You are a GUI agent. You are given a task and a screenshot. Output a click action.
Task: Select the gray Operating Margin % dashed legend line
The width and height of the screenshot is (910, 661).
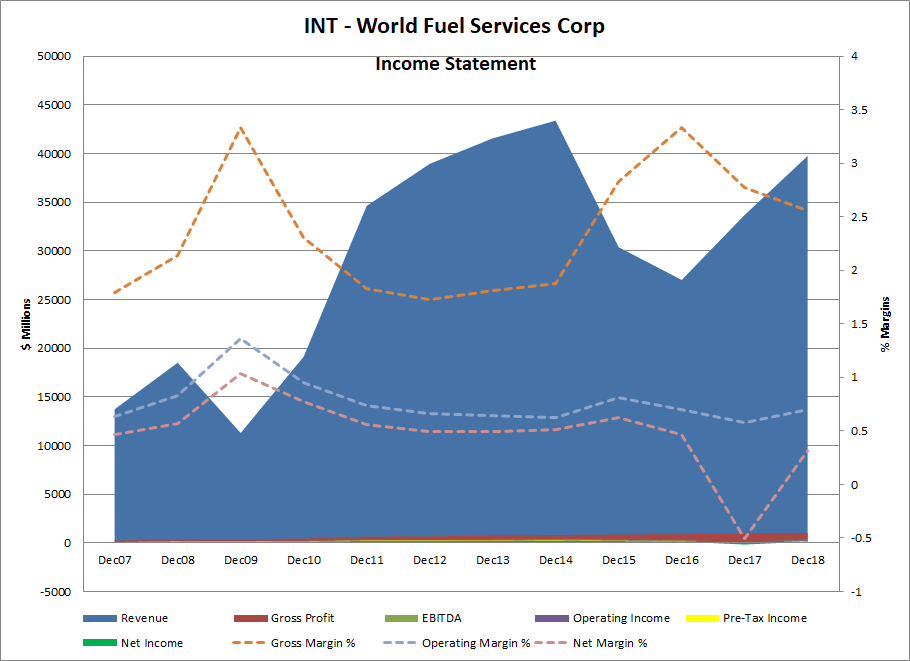point(399,643)
